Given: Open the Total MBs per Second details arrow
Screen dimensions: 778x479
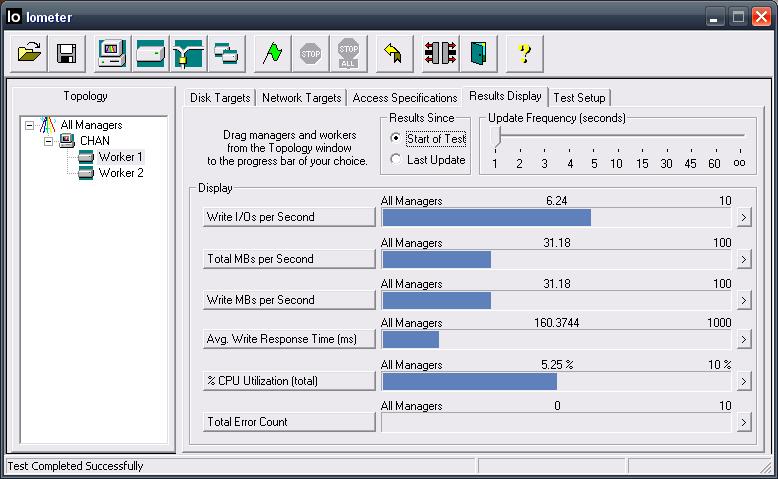Looking at the screenshot, I should pos(743,260).
